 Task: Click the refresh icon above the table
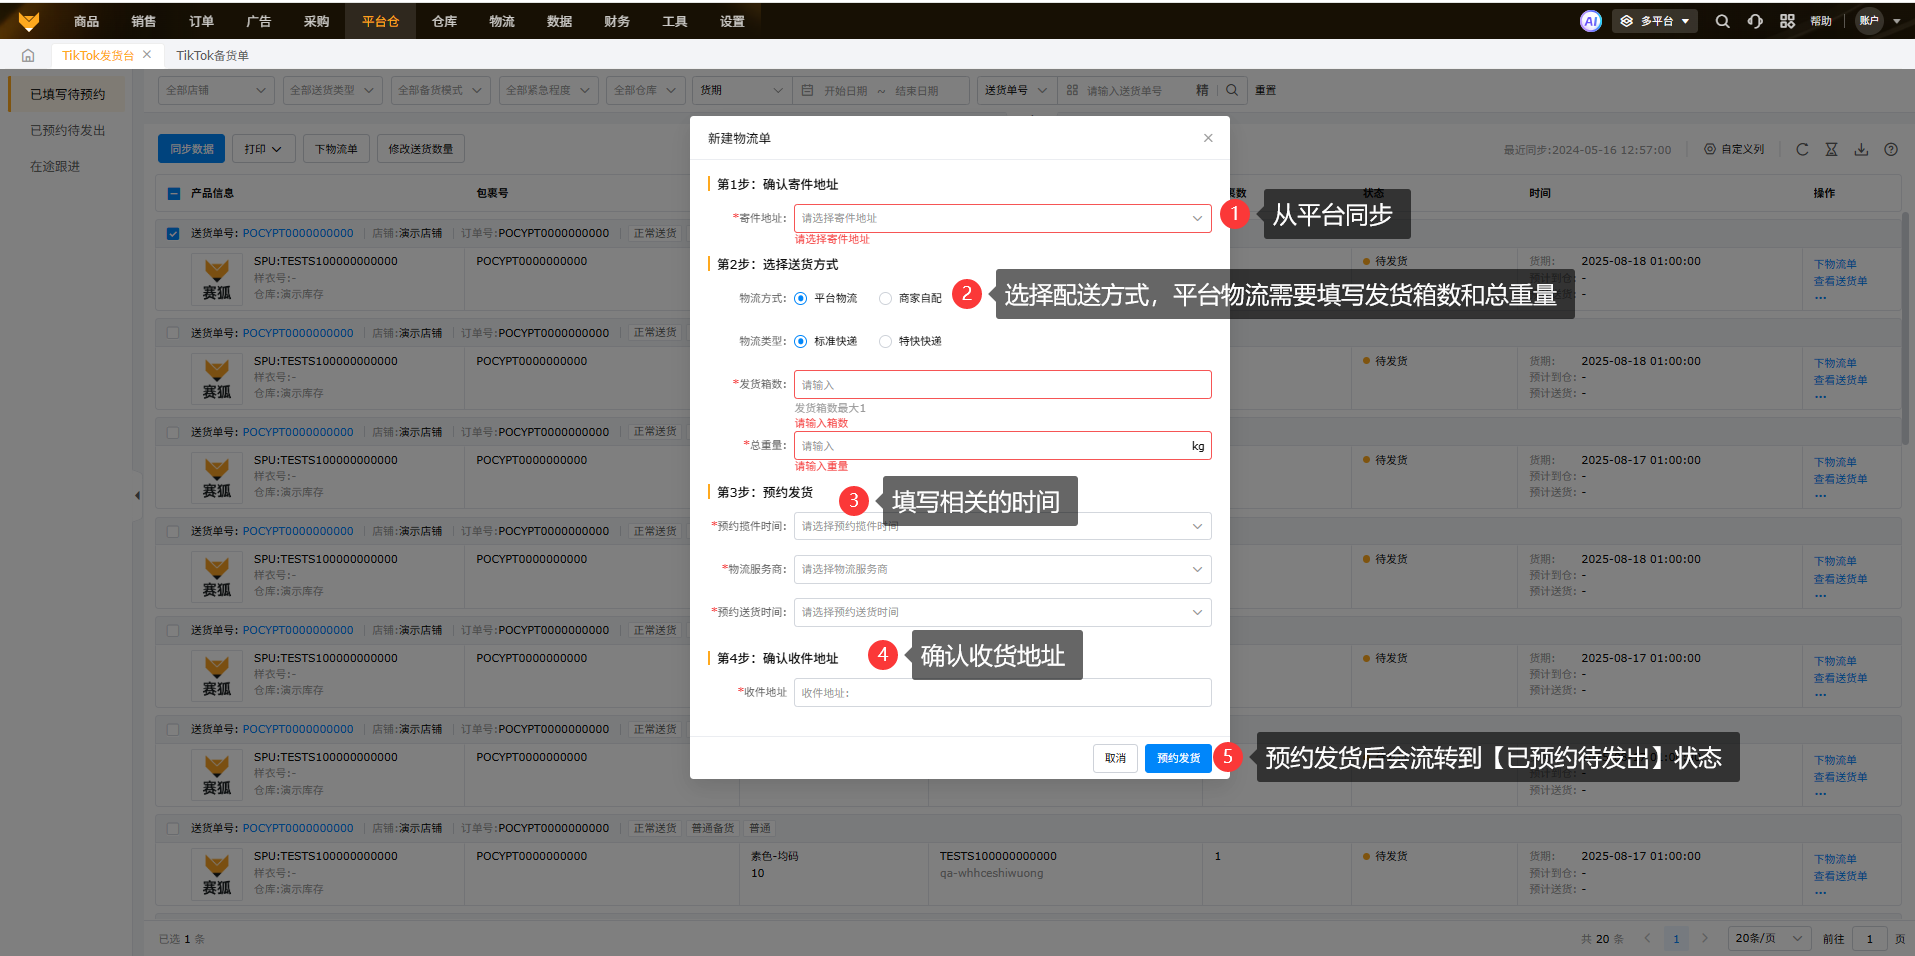[x=1802, y=150]
